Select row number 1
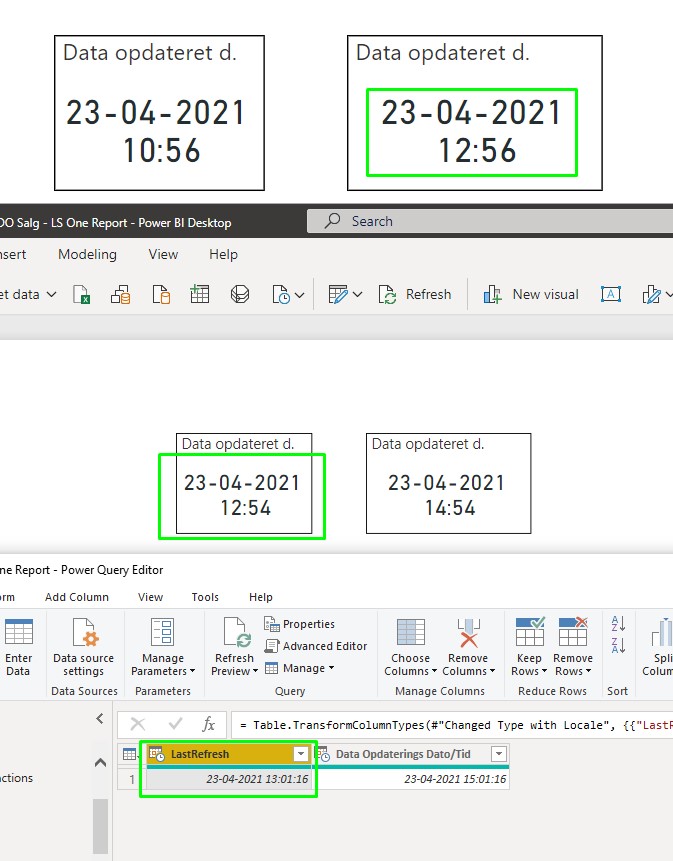The height and width of the screenshot is (861, 673). tap(132, 779)
